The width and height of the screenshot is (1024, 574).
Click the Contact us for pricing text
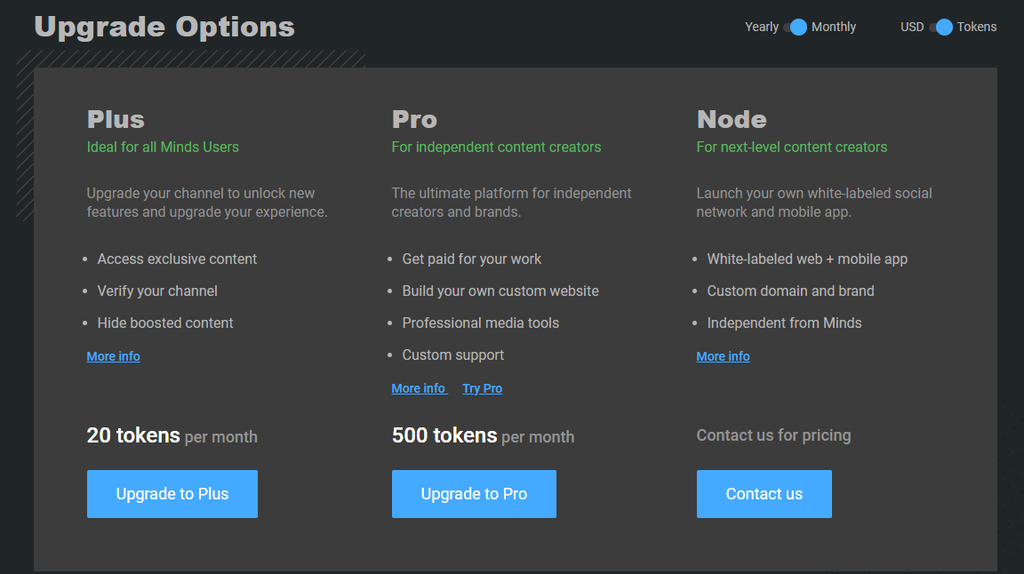point(773,435)
